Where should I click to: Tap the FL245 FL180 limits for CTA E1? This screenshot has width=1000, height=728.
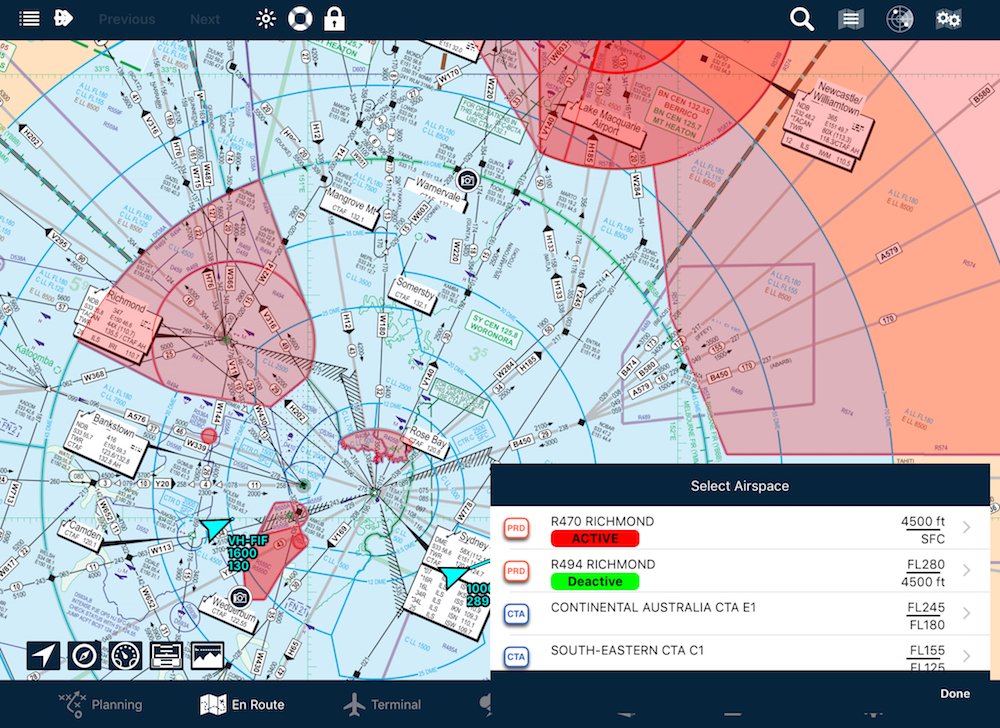coord(925,616)
